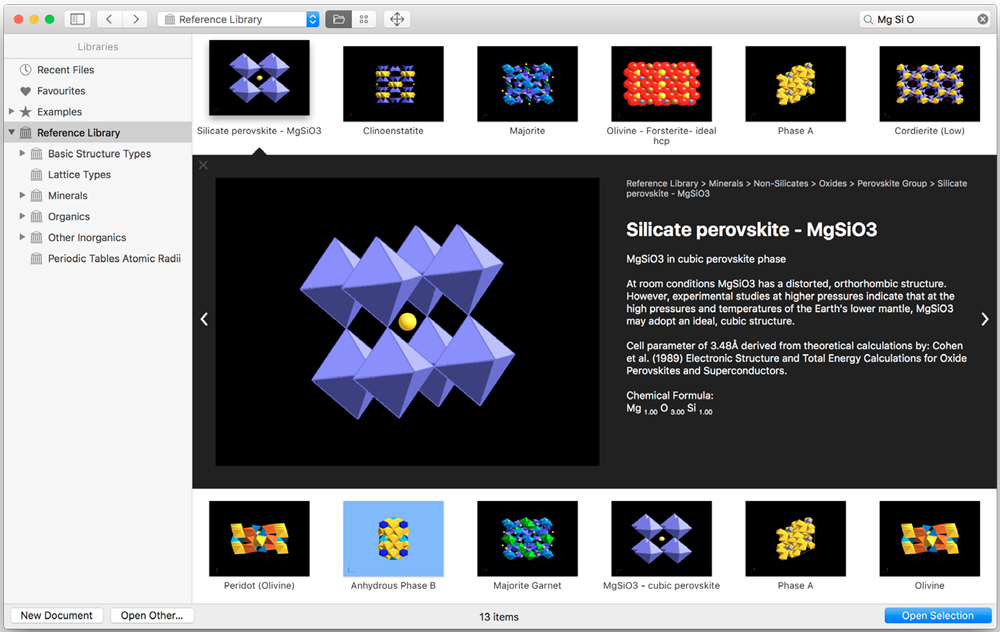Click the library icon beside Lattice Types
The image size is (1000, 632).
(x=36, y=175)
